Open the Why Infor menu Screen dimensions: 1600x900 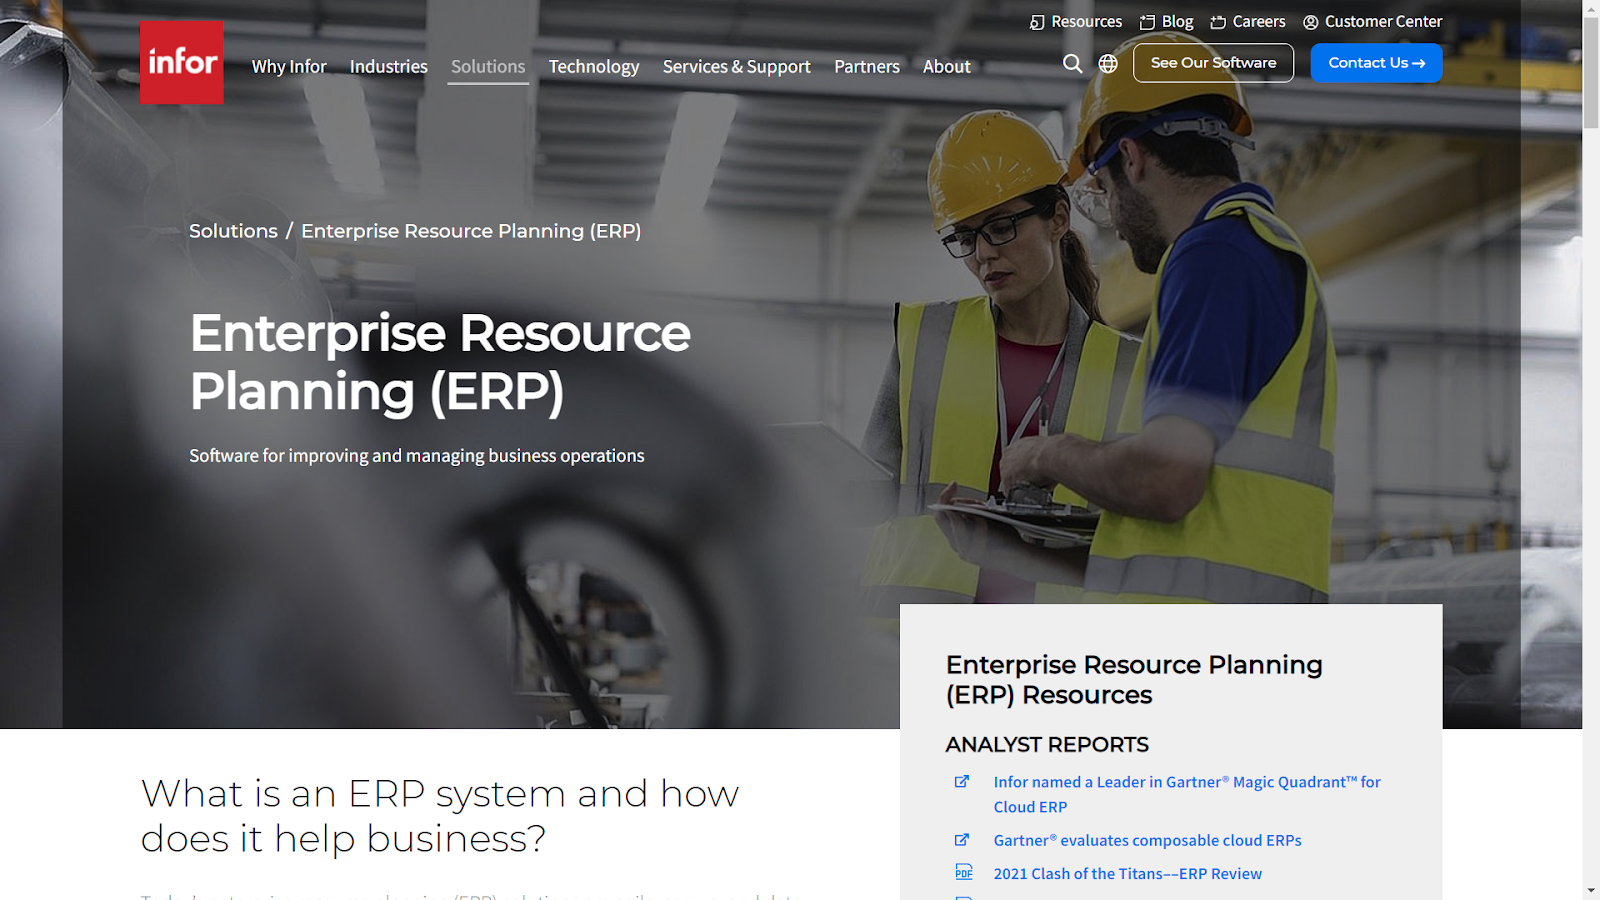point(289,67)
